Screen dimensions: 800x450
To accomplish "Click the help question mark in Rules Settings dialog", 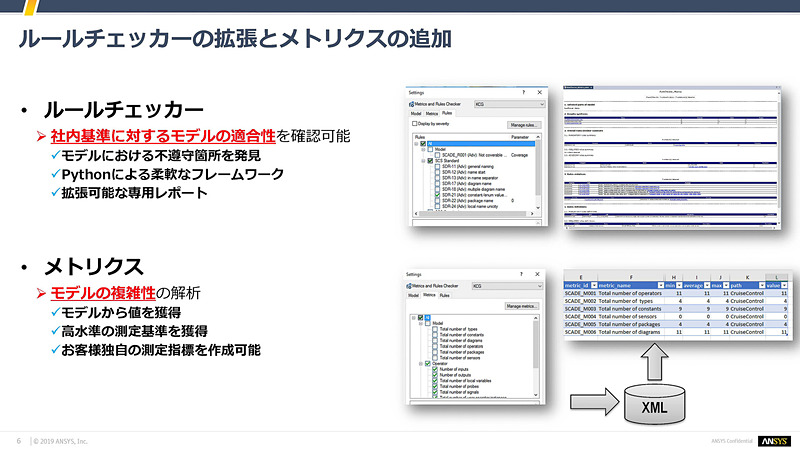I will click(523, 92).
